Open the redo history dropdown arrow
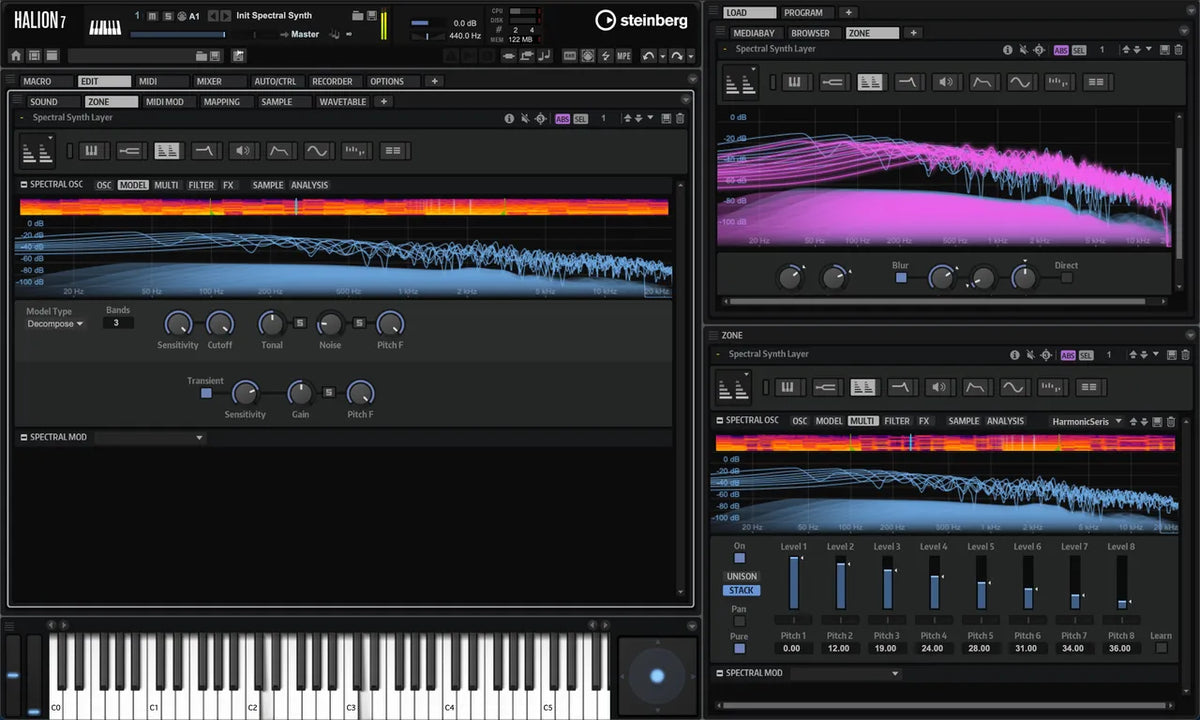The width and height of the screenshot is (1200, 720). pyautogui.click(x=691, y=56)
